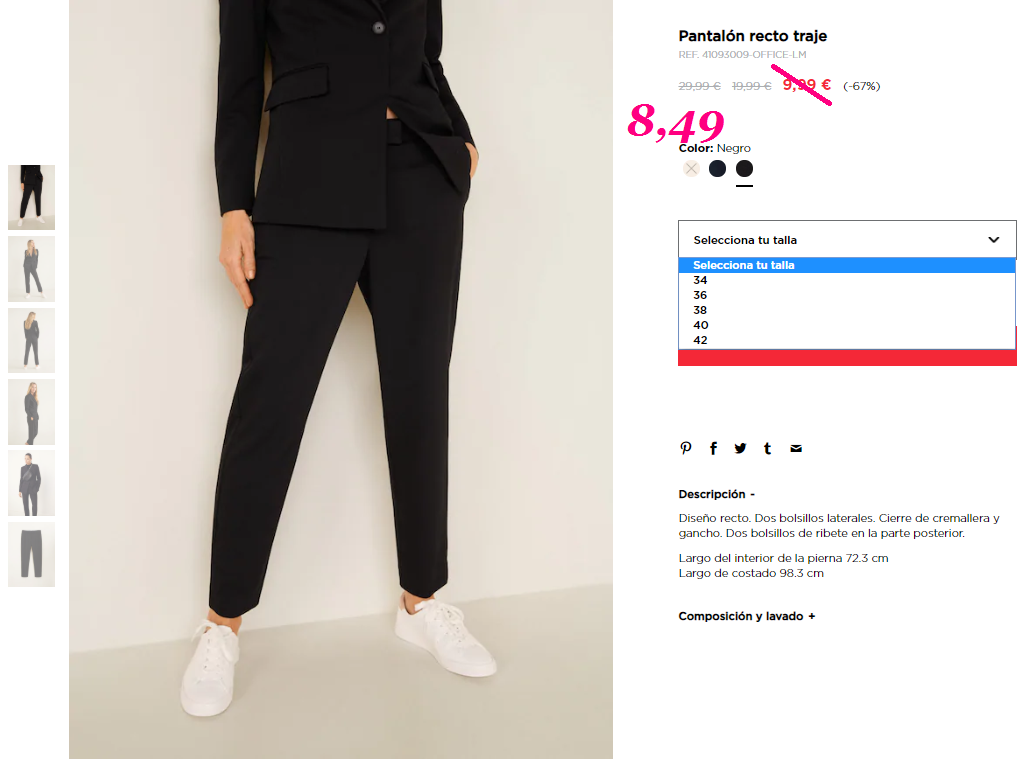Select the unavailable crossed-out color swatch

click(x=691, y=169)
